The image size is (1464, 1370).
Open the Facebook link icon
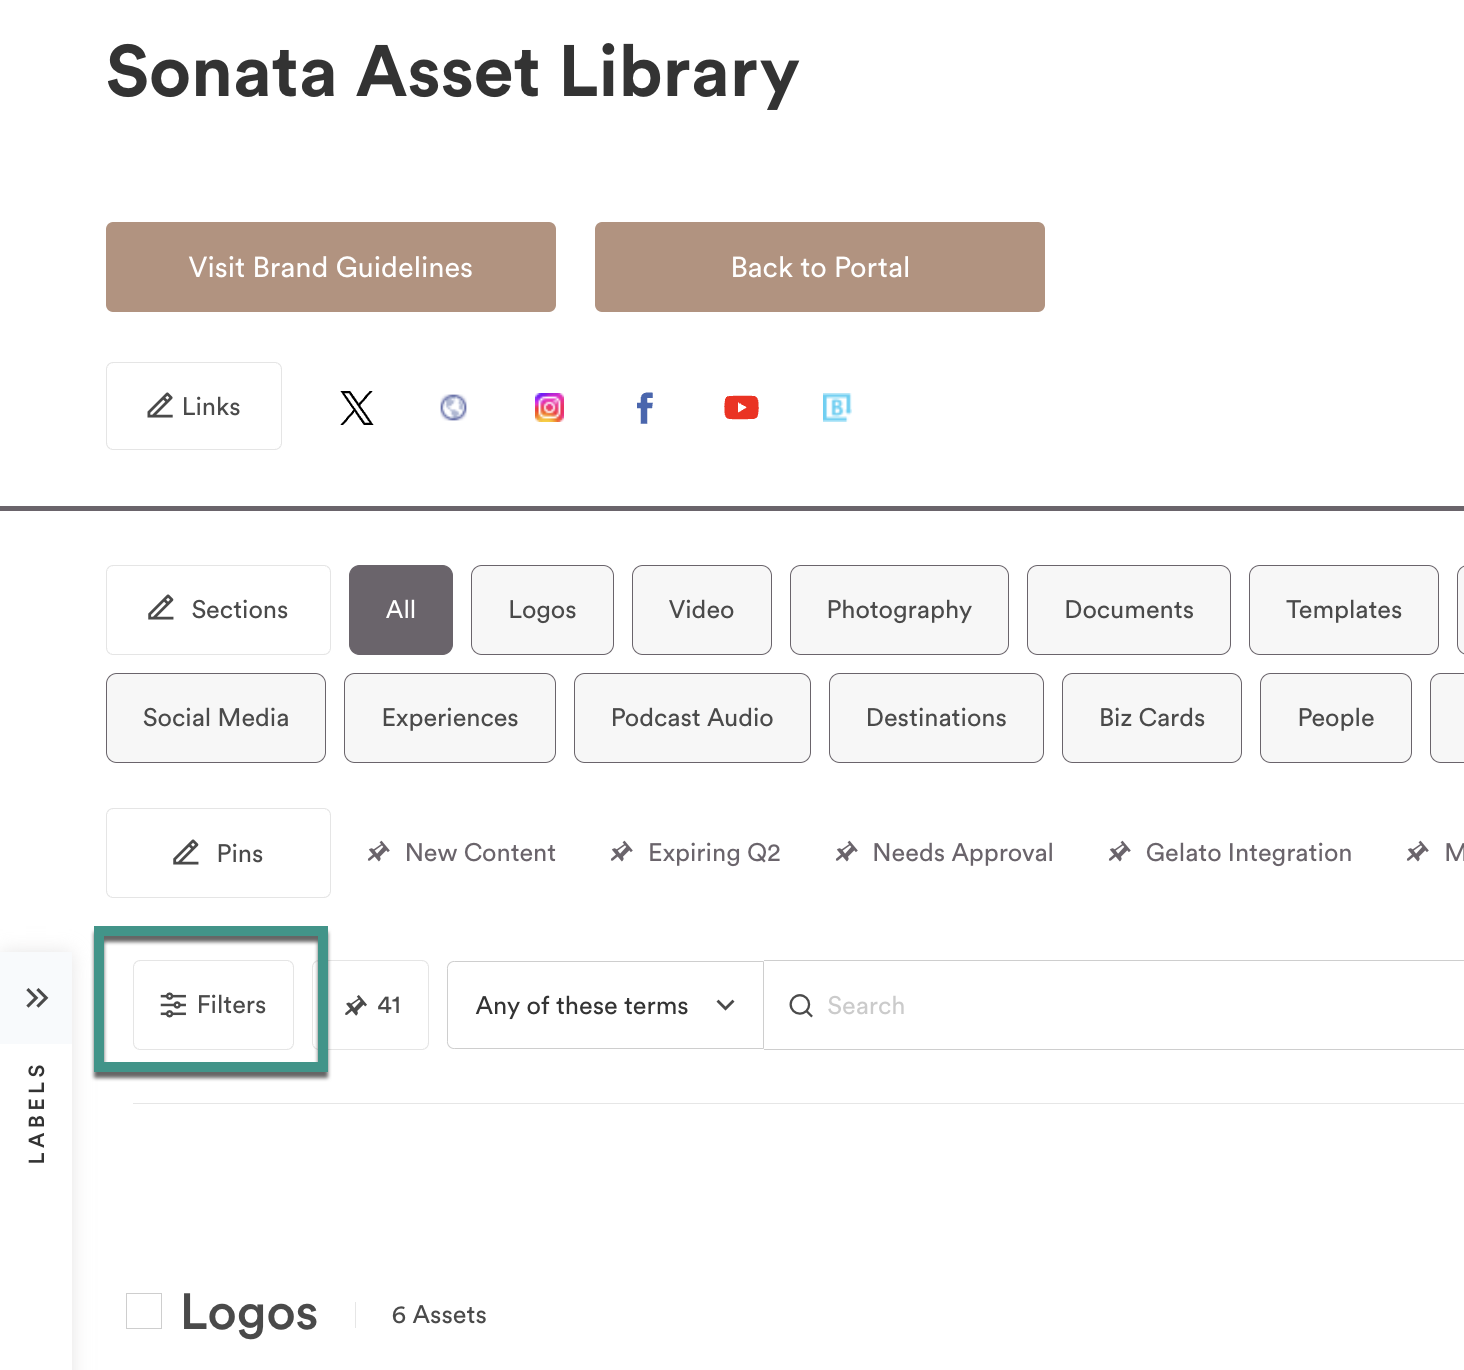click(645, 407)
